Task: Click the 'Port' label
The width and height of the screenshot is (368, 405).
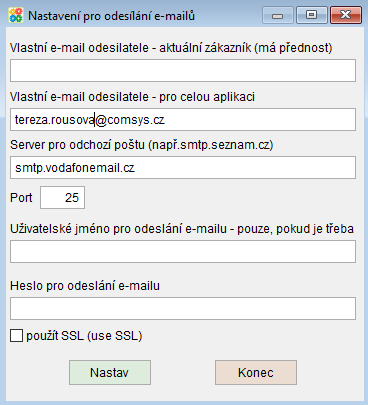Action: click(x=21, y=198)
